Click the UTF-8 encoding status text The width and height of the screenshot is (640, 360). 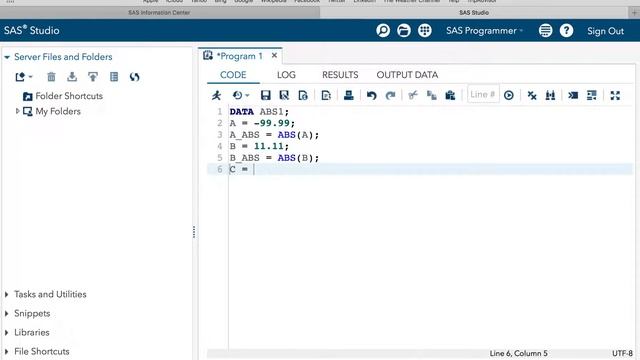[x=622, y=353]
